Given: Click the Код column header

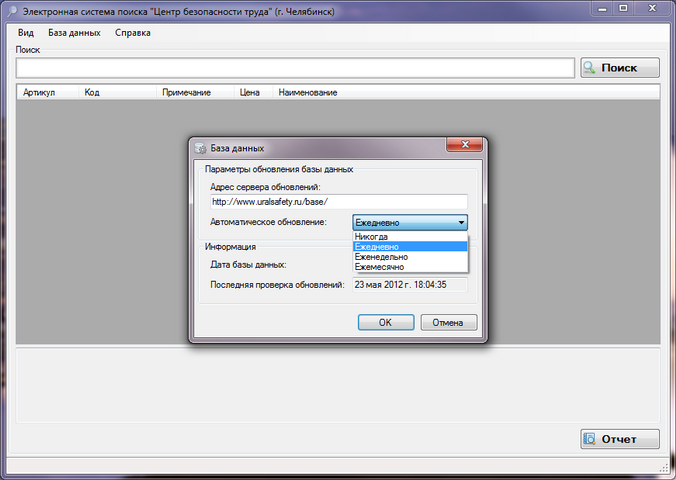Looking at the screenshot, I should click(x=92, y=92).
